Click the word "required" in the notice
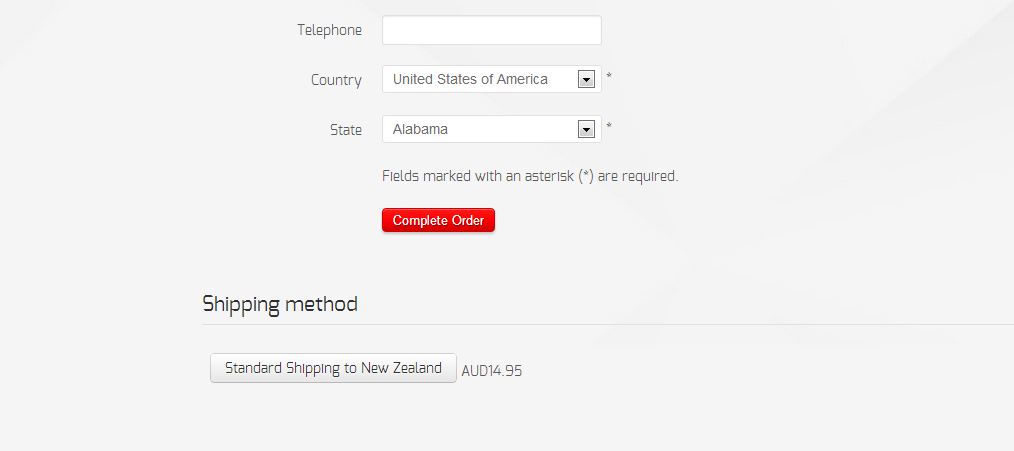 pyautogui.click(x=650, y=176)
